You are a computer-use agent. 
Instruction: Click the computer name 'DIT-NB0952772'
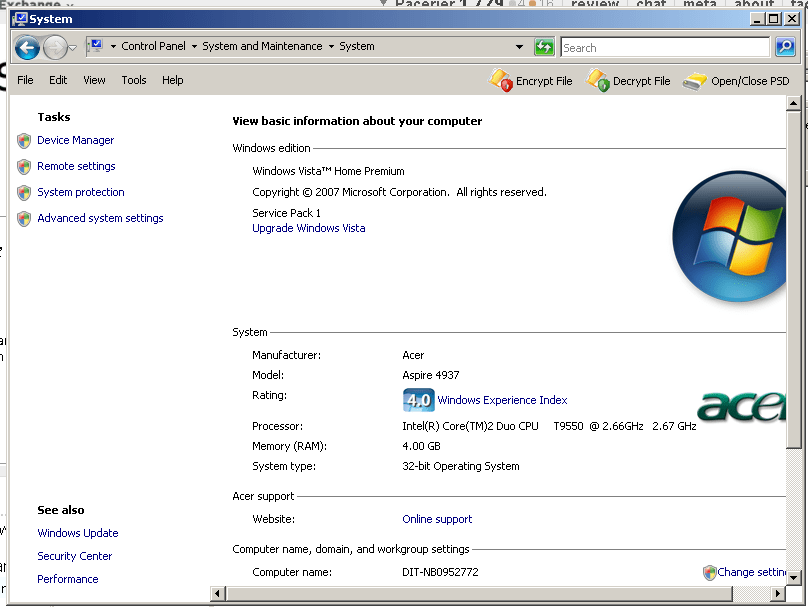click(440, 572)
